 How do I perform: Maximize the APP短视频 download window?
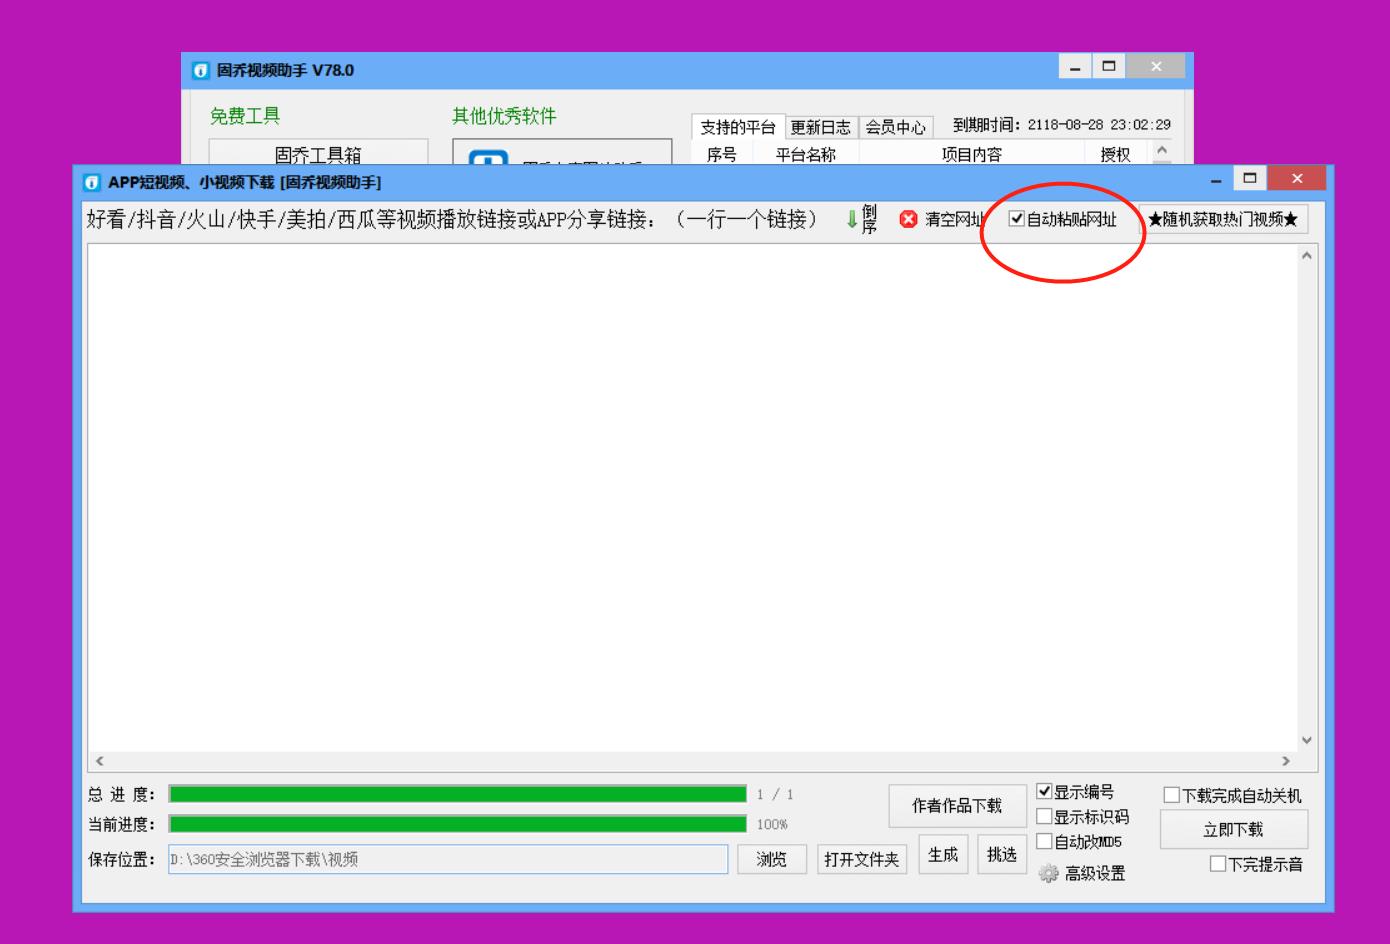point(1249,179)
